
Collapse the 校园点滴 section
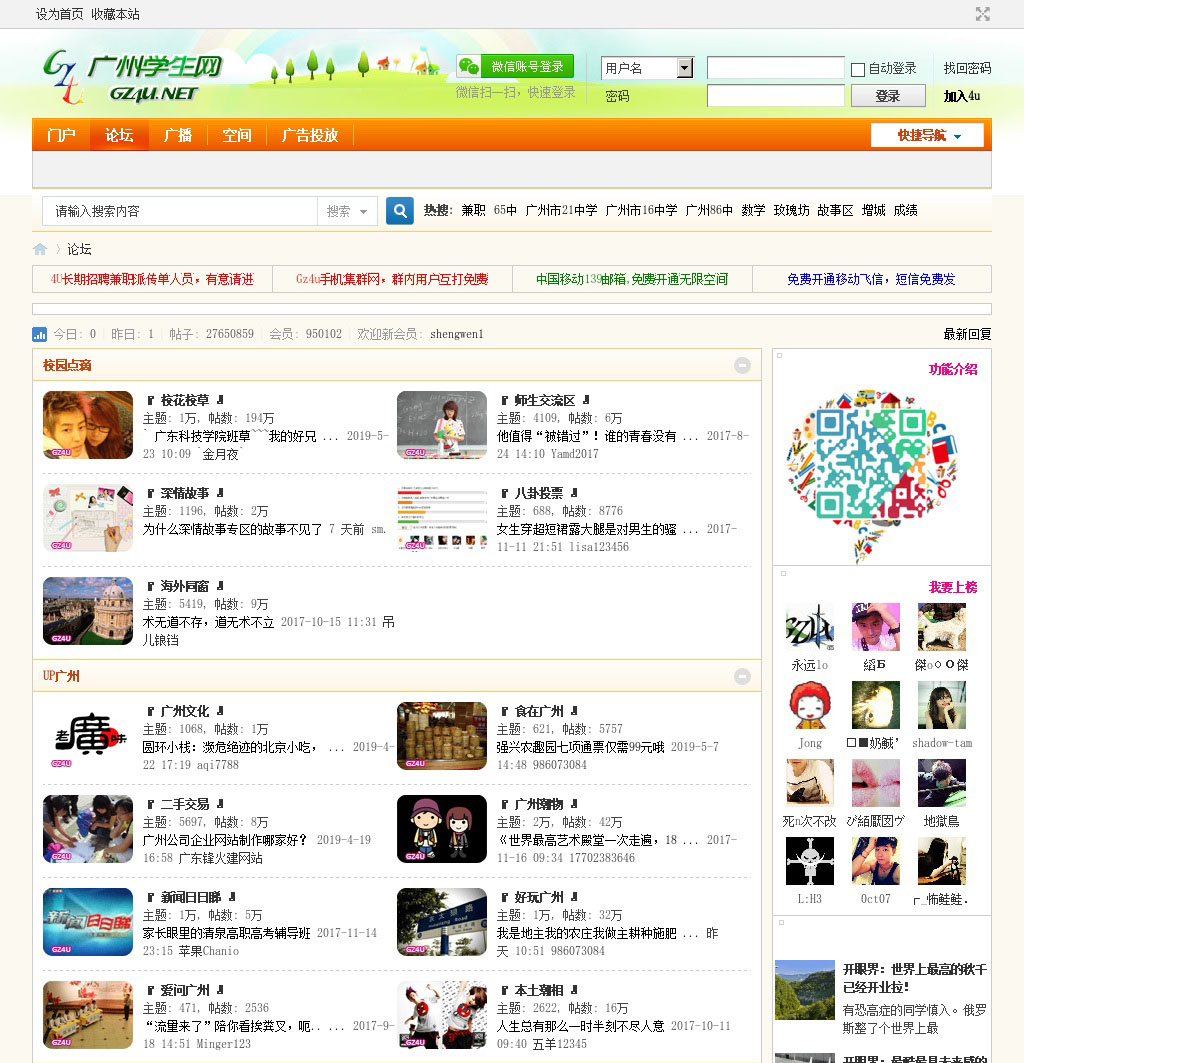(x=742, y=365)
